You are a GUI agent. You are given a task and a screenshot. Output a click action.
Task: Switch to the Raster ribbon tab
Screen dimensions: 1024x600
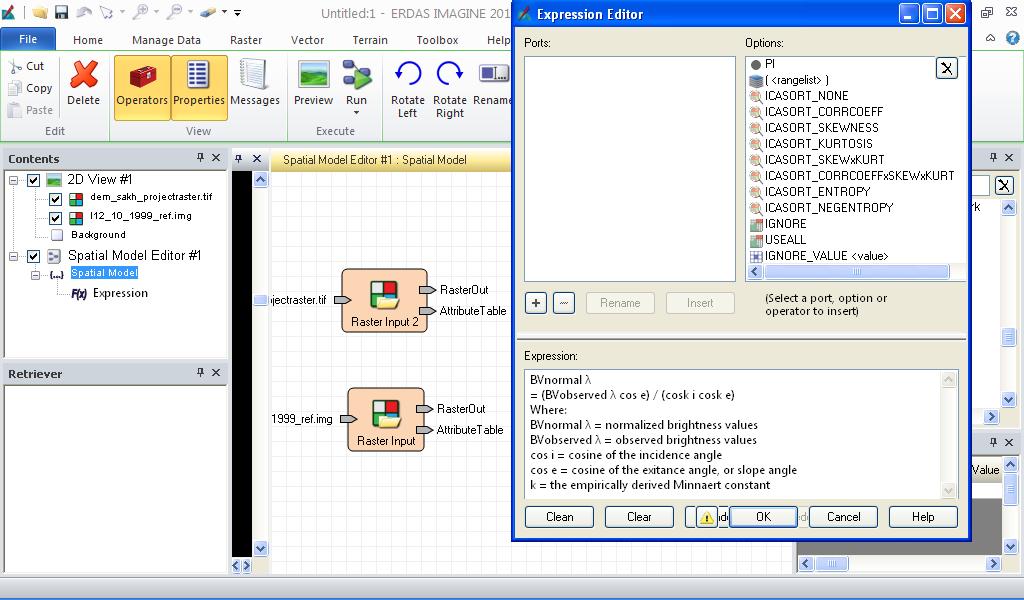246,40
